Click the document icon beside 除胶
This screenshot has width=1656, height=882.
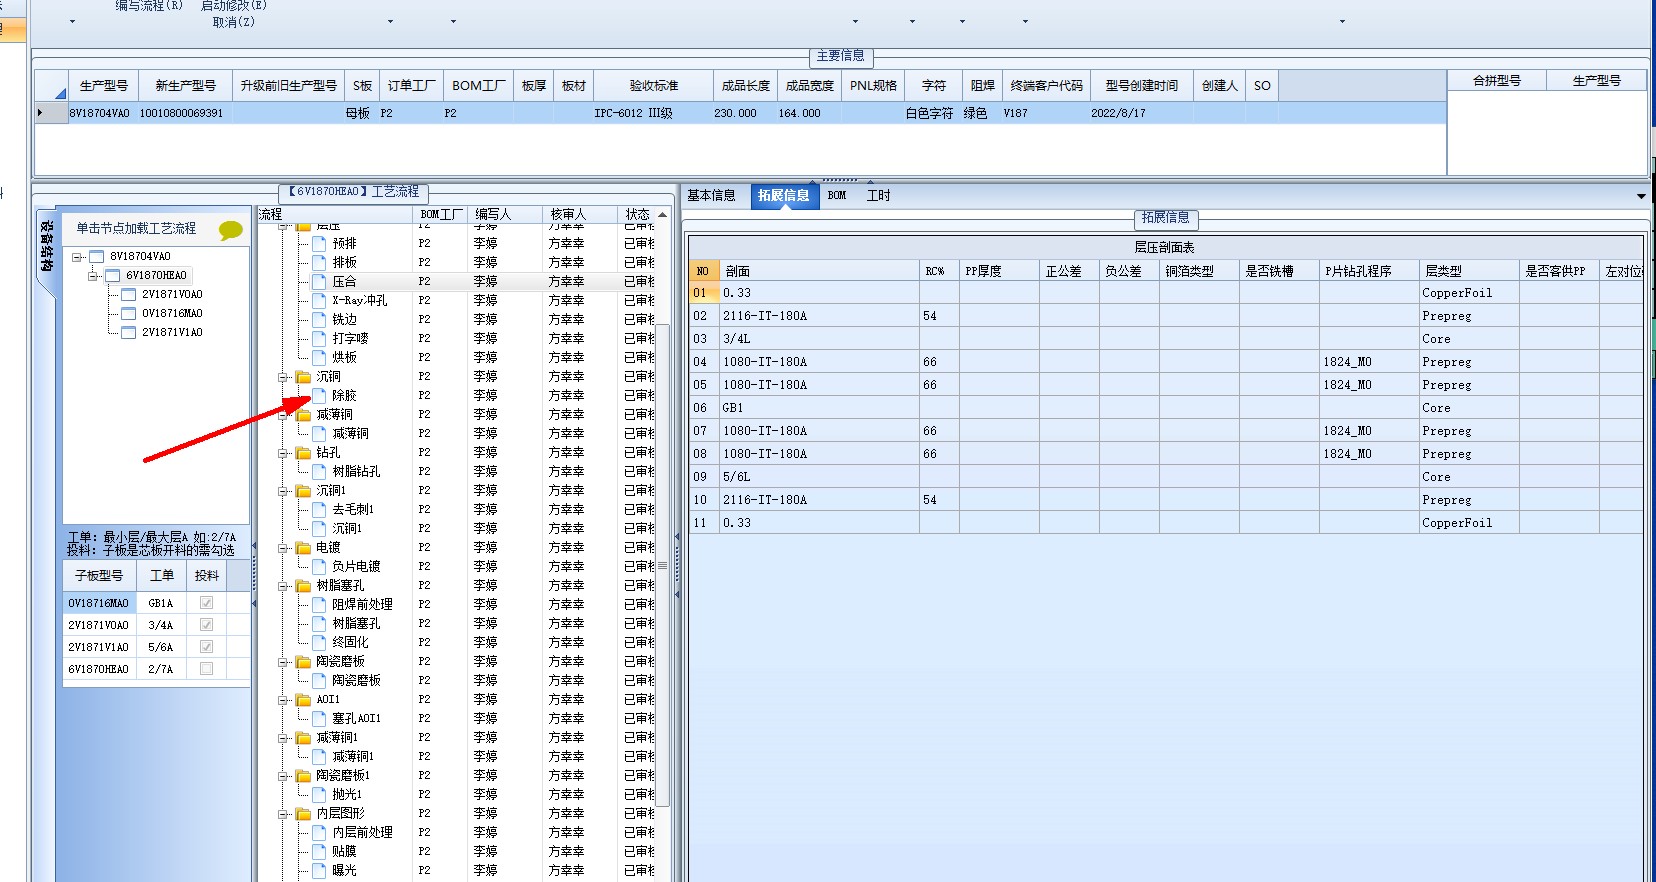[x=320, y=396]
